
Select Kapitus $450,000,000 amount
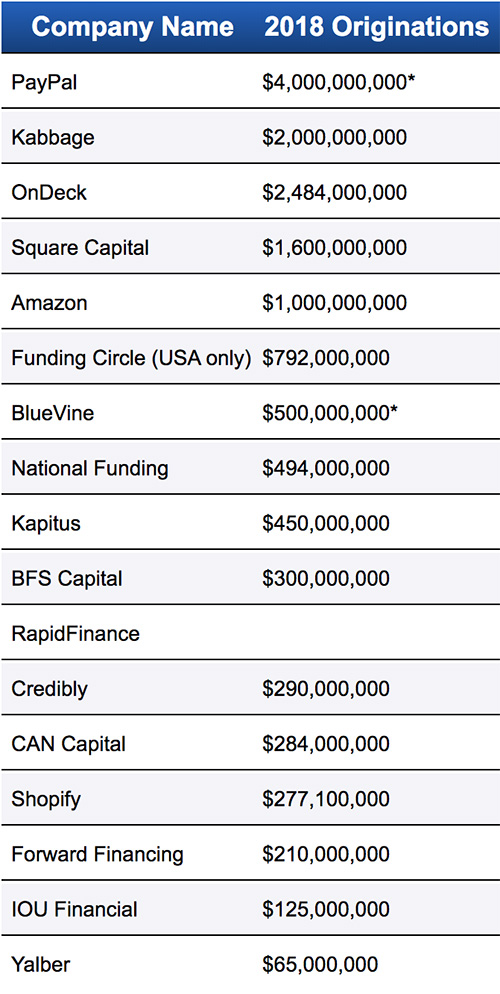click(x=326, y=523)
